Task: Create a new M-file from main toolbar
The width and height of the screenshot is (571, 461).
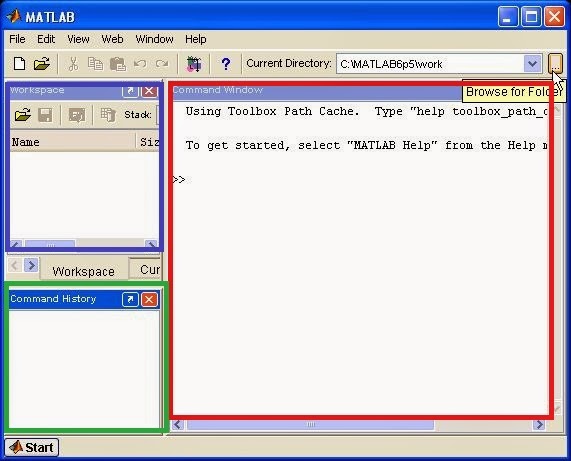Action: pos(19,64)
